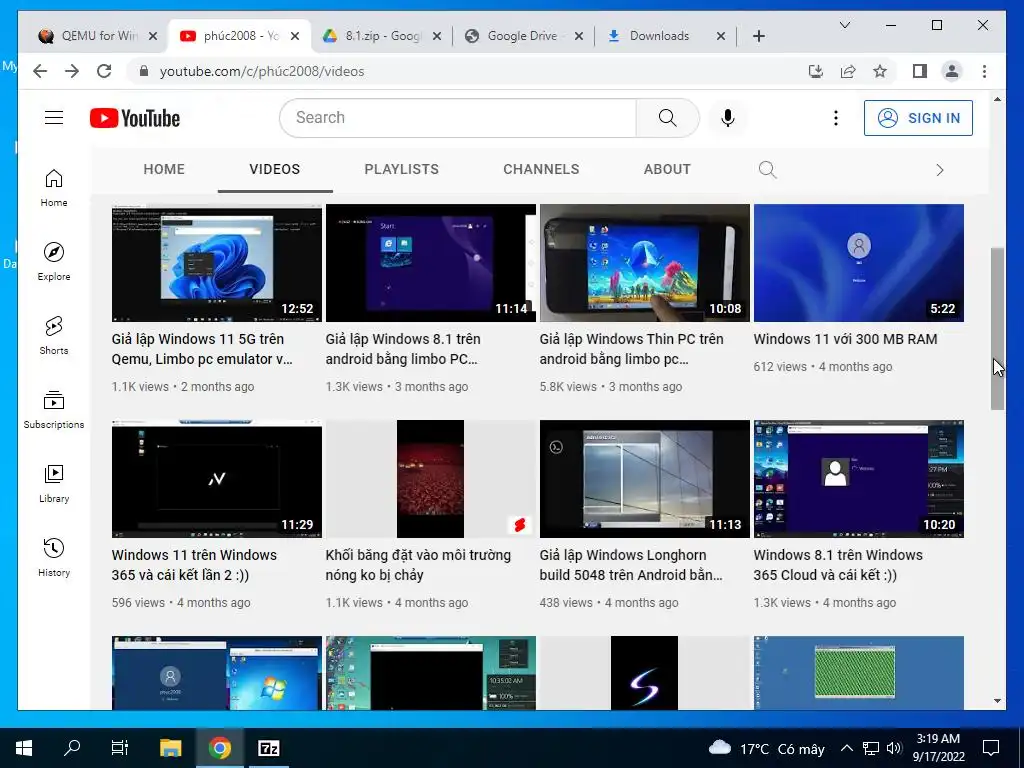
Task: Click the channel search magnifier icon
Action: coord(767,170)
